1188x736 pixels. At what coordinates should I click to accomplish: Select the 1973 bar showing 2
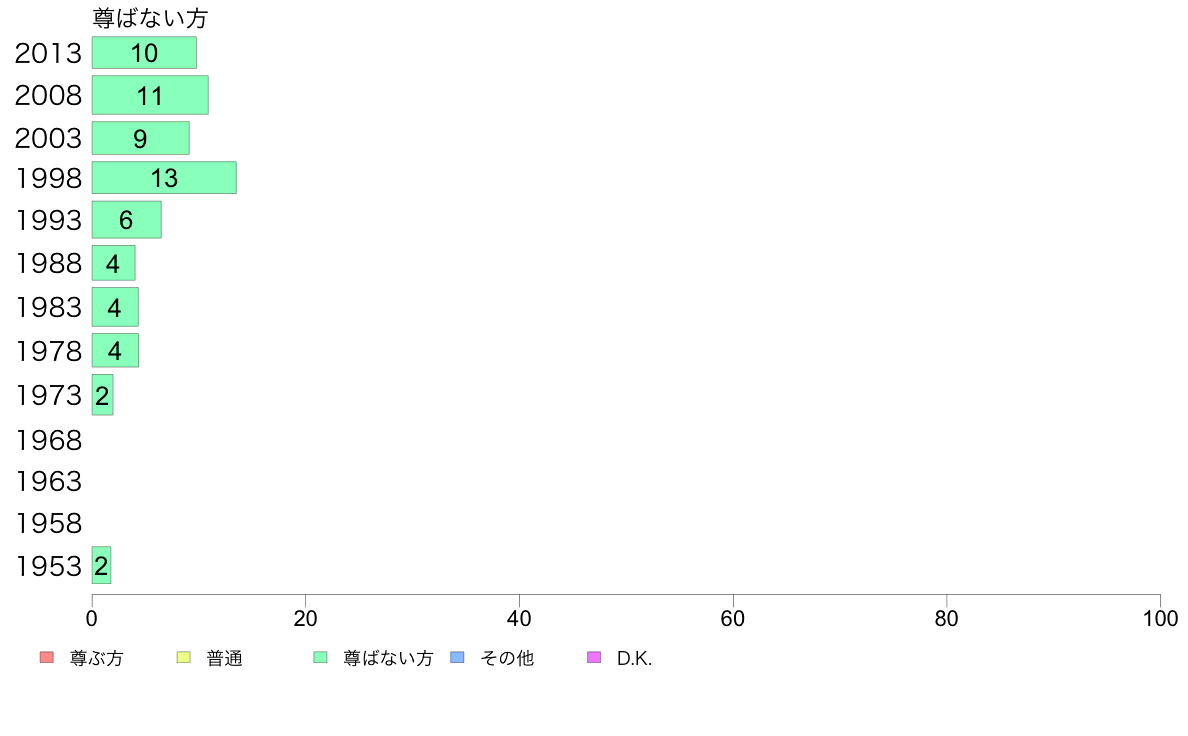(102, 395)
